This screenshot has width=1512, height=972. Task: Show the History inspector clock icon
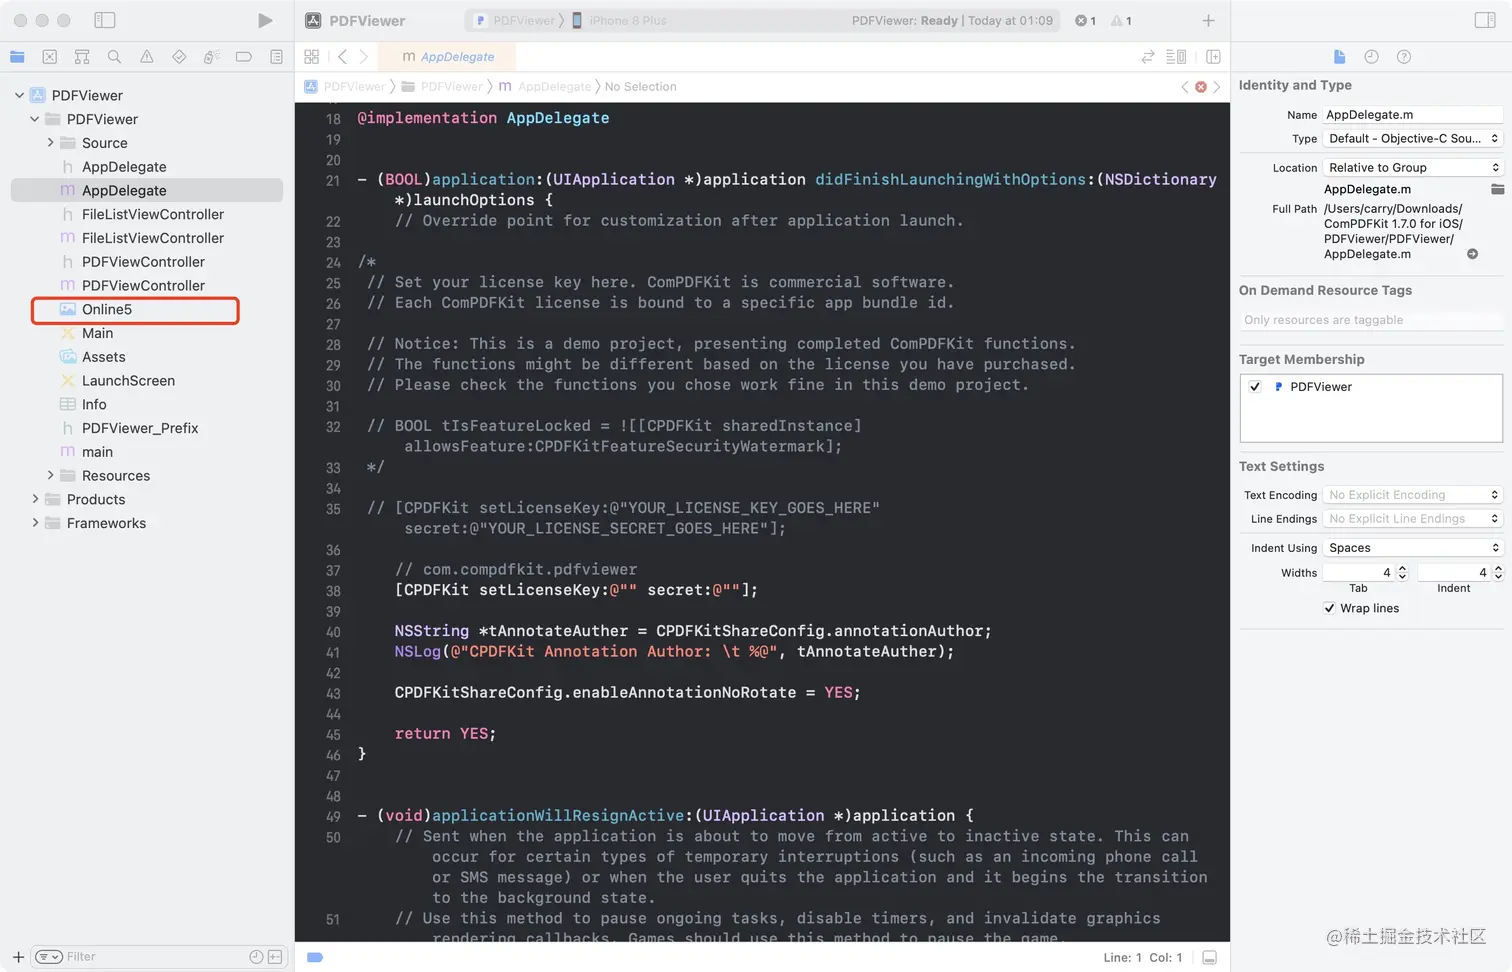1371,57
